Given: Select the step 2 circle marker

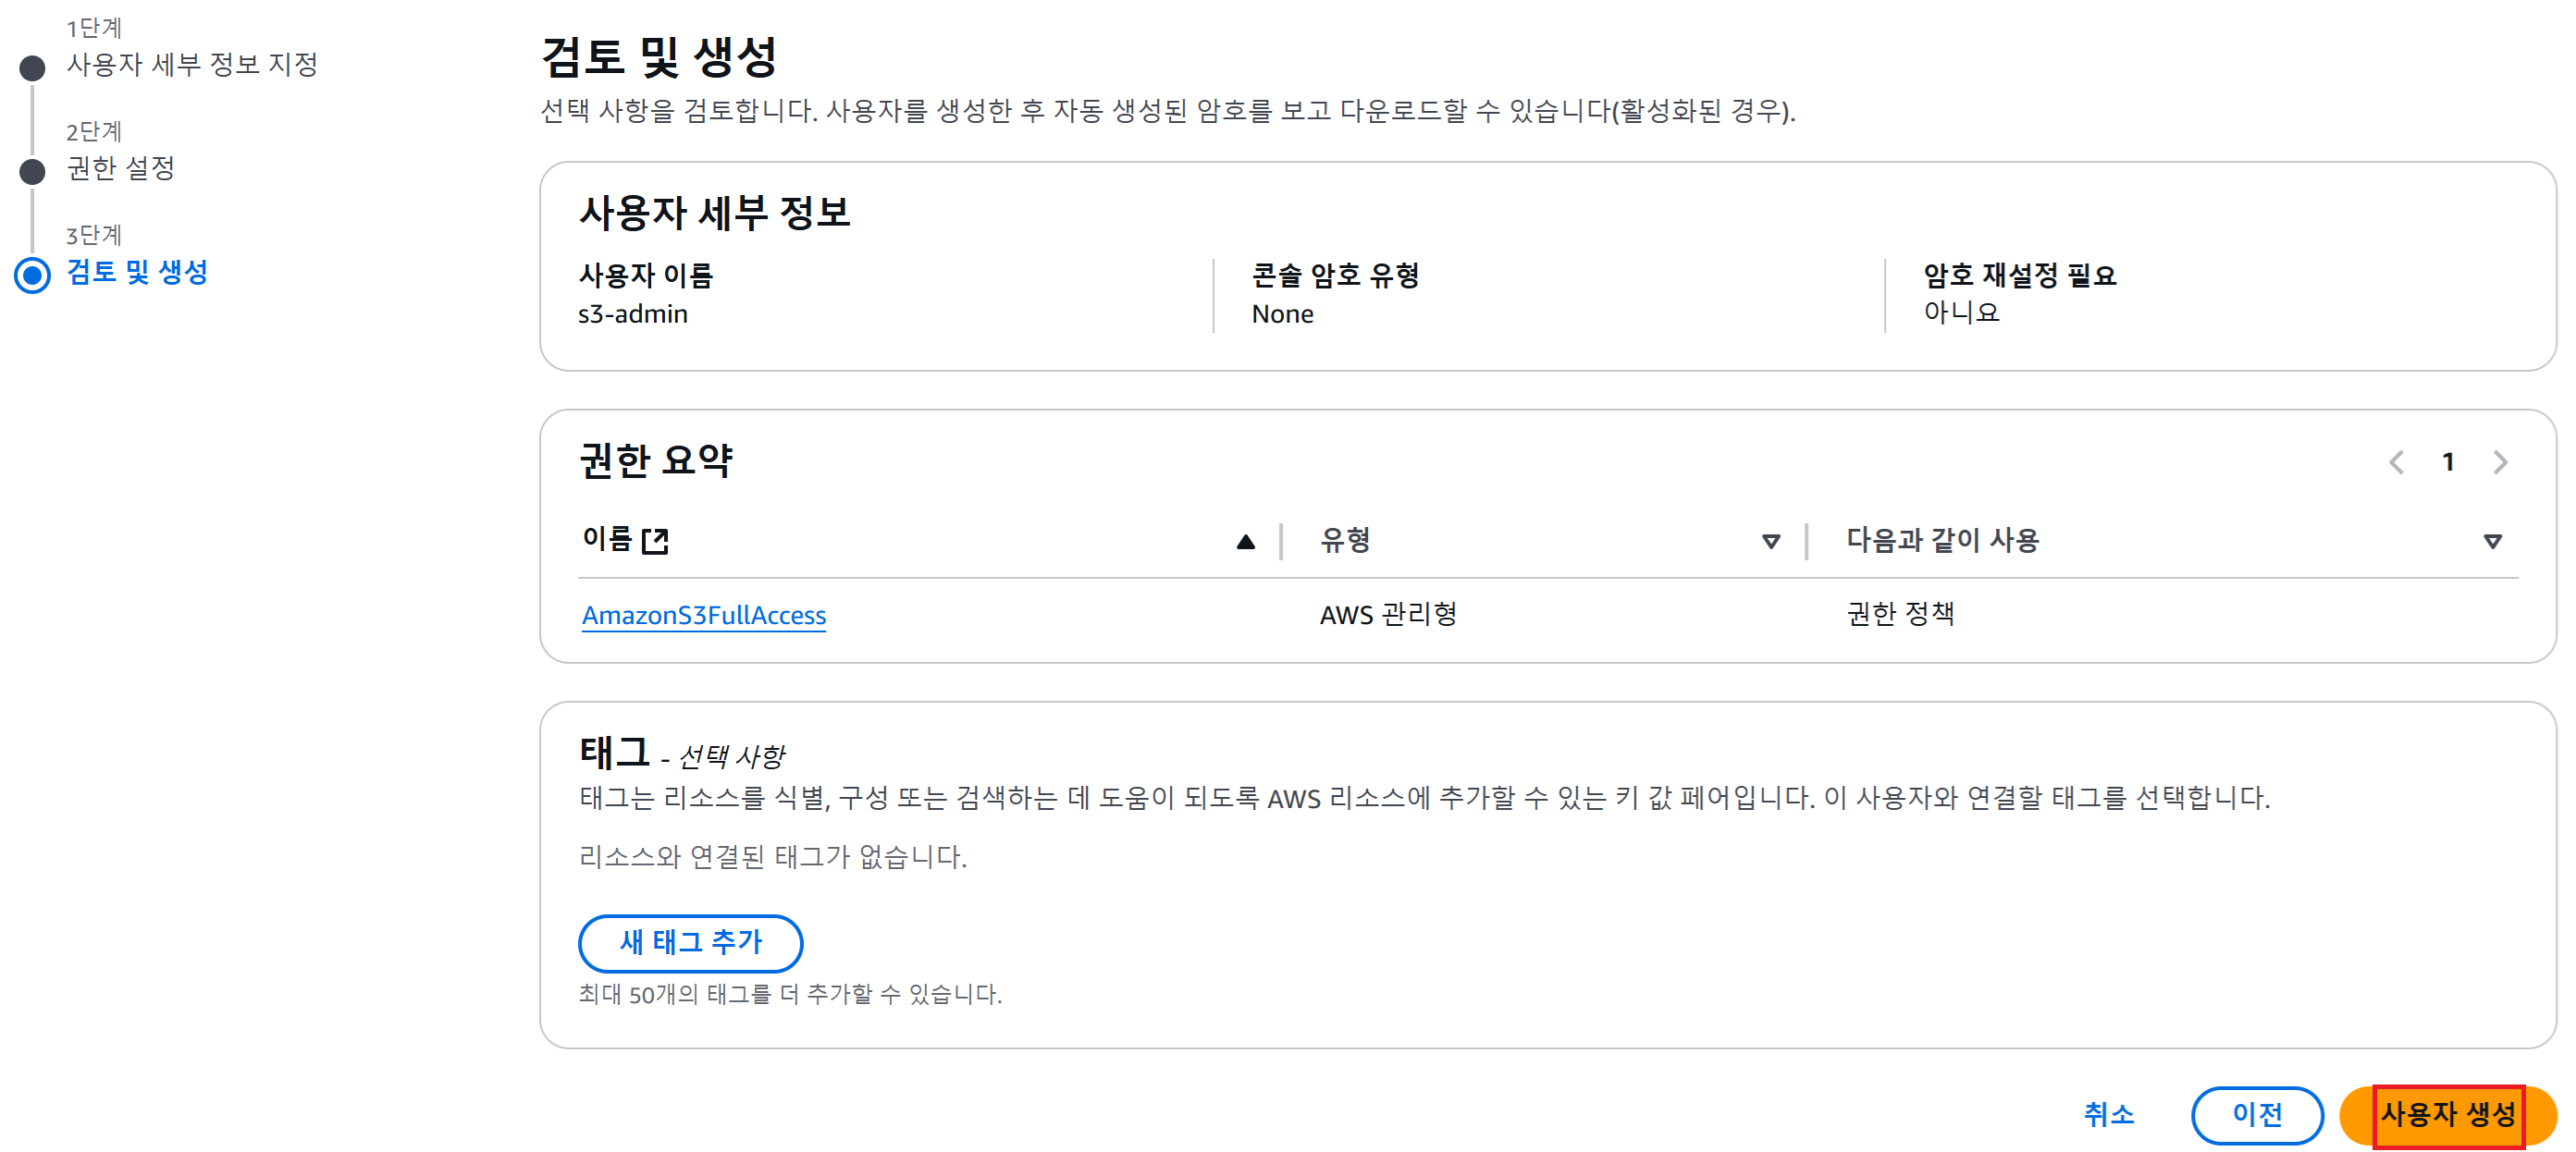Looking at the screenshot, I should pyautogui.click(x=33, y=171).
